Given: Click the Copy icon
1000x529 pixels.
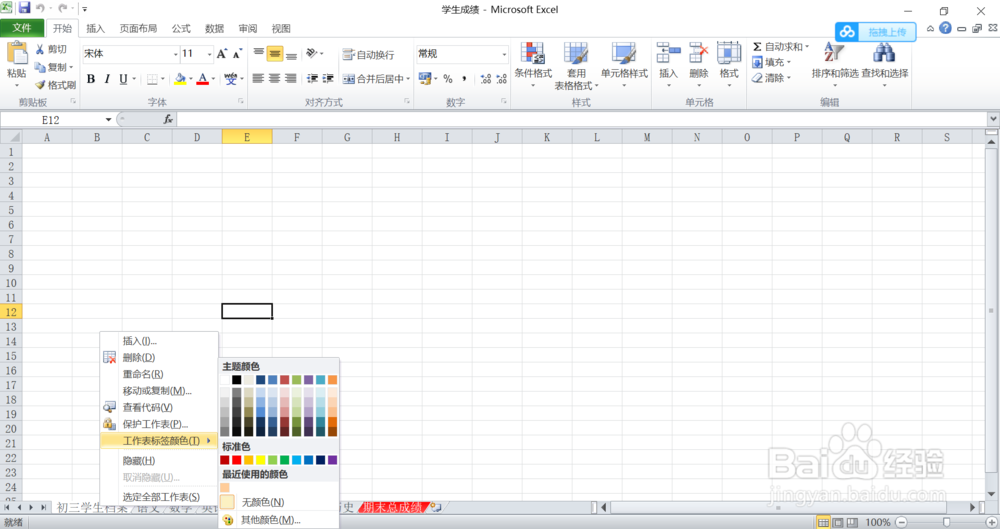Looking at the screenshot, I should pos(40,67).
